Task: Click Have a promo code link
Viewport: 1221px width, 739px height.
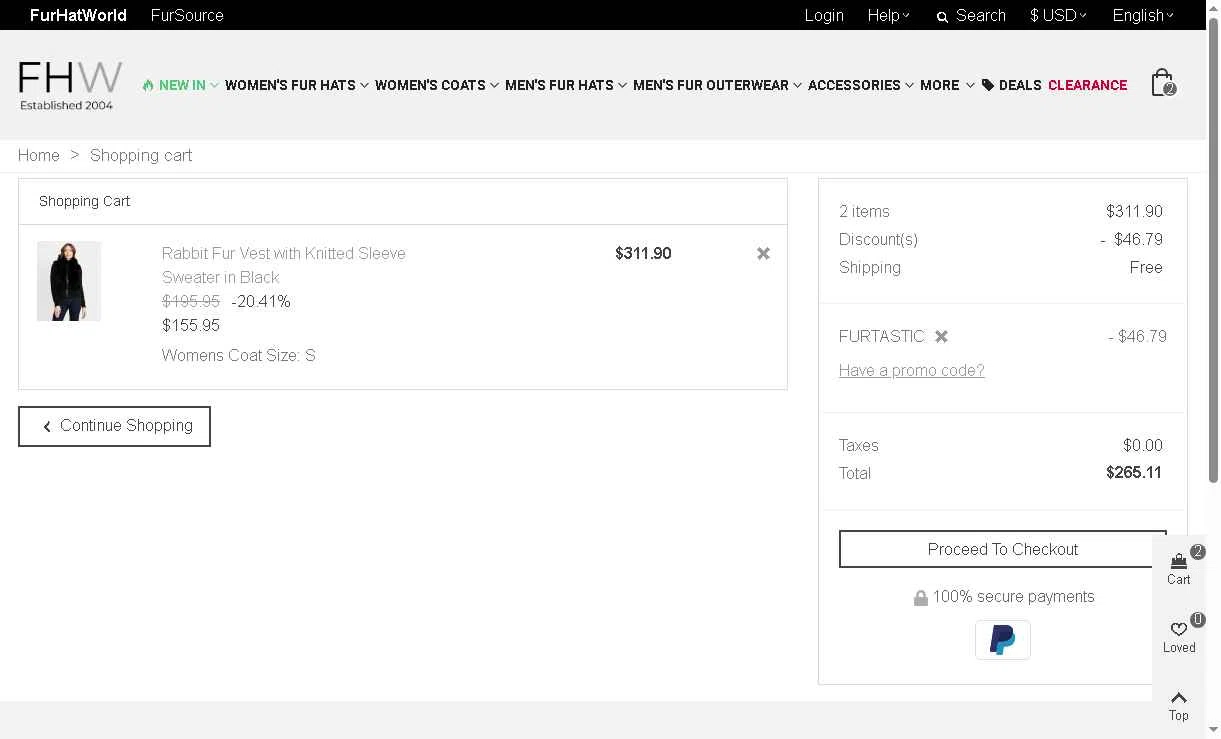Action: pos(912,370)
